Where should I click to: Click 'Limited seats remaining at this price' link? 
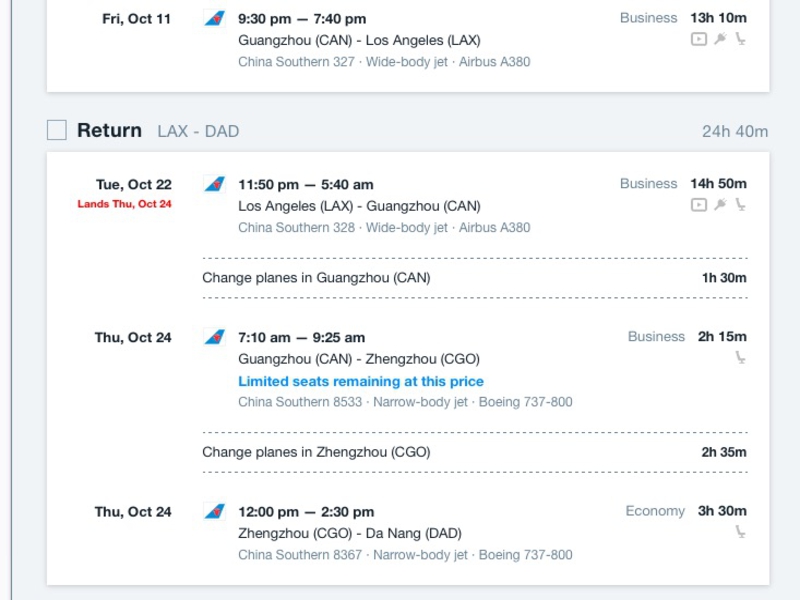(361, 381)
